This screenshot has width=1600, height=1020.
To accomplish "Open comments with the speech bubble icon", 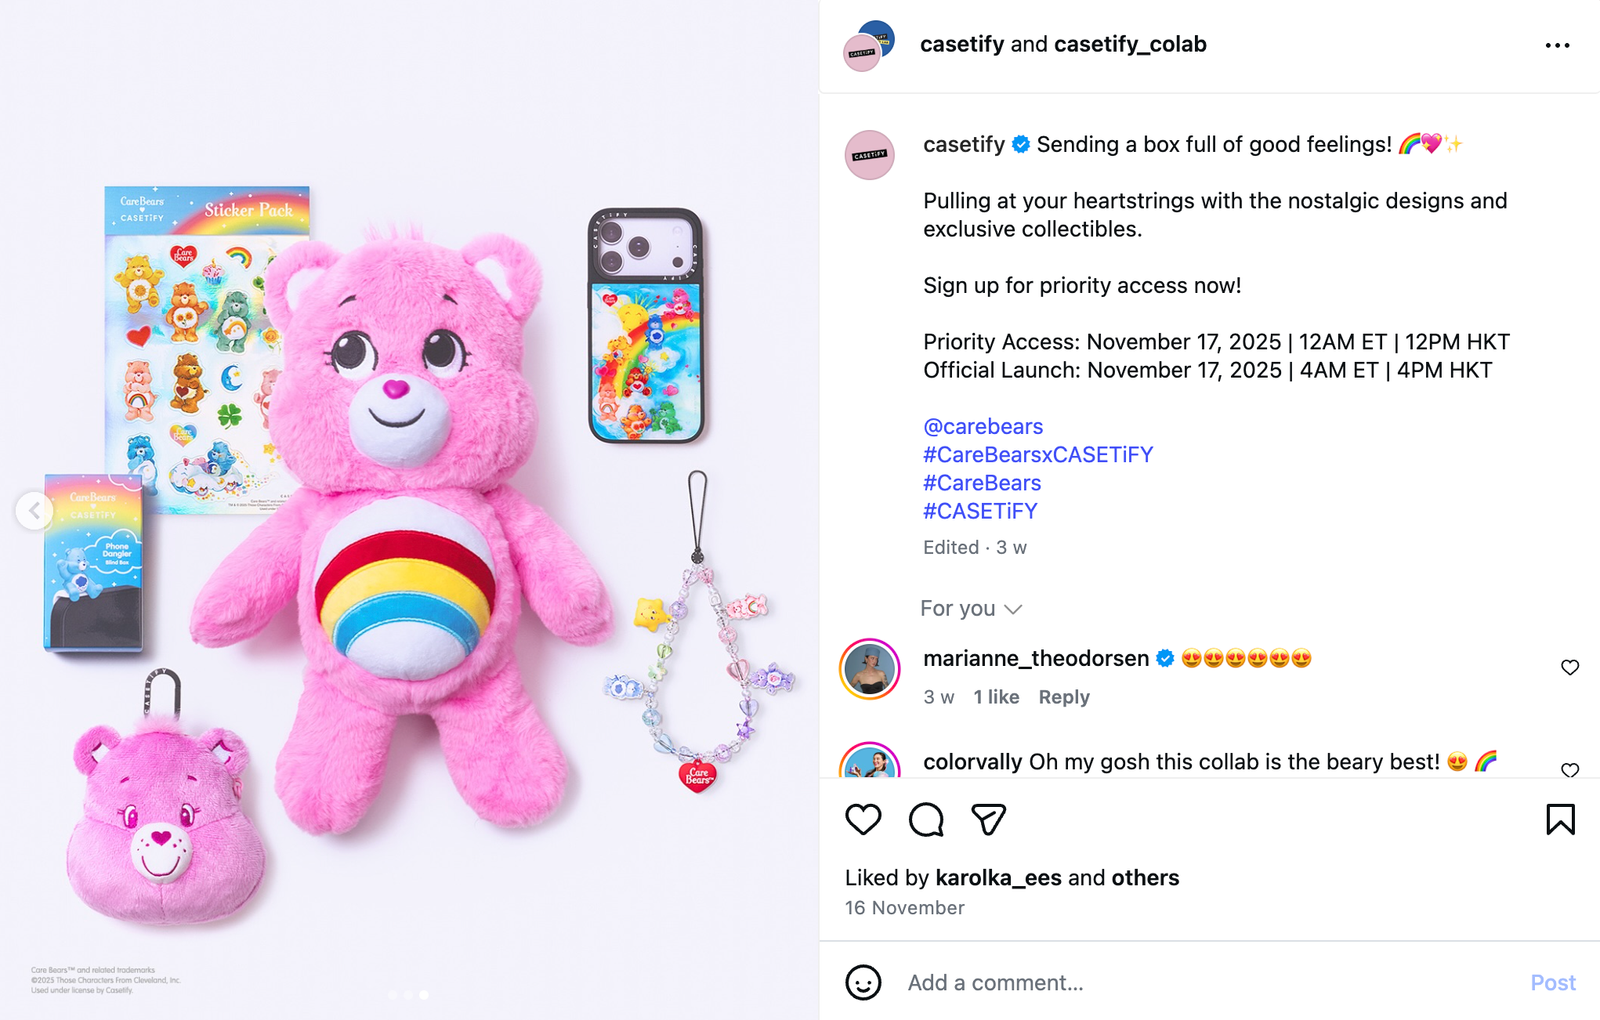I will pyautogui.click(x=926, y=820).
